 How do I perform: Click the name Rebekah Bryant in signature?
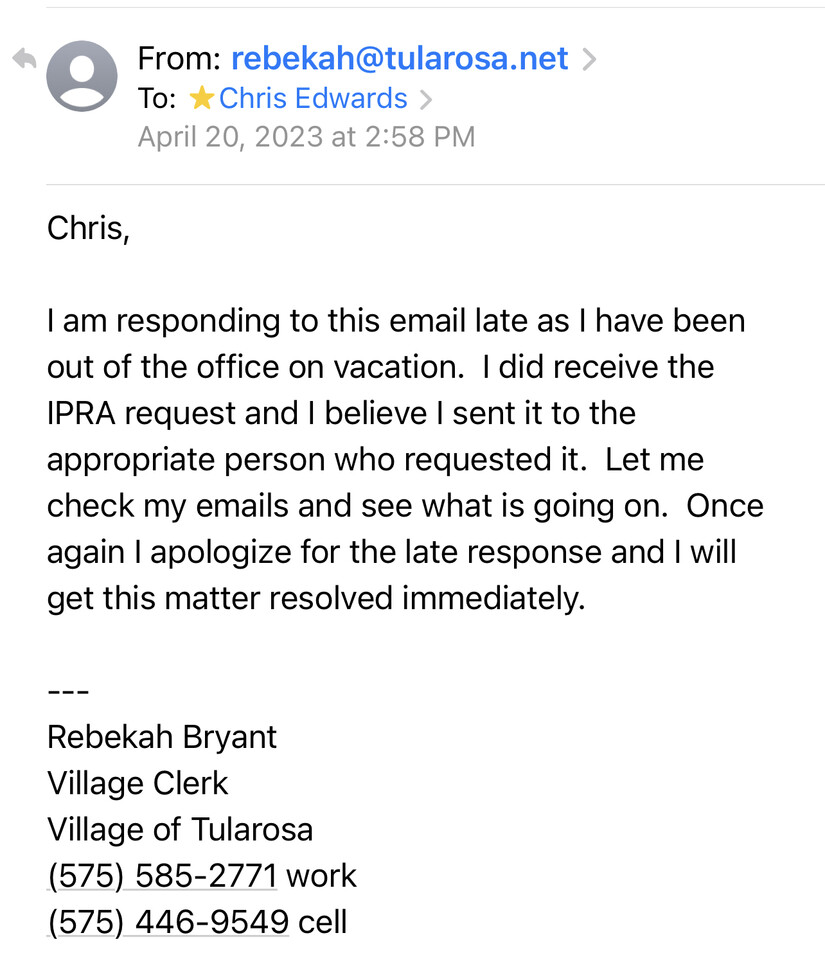162,737
